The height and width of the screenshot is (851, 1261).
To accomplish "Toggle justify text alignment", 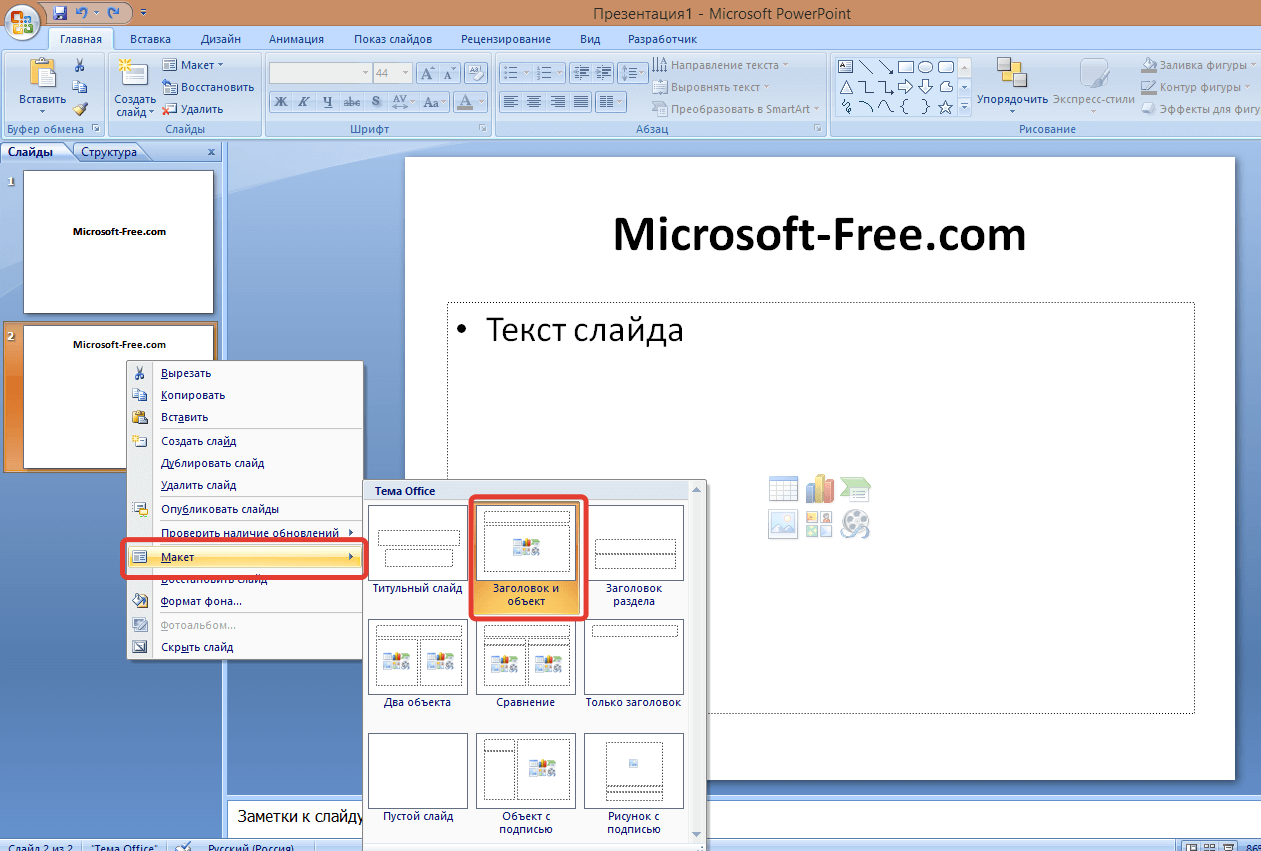I will pos(580,101).
